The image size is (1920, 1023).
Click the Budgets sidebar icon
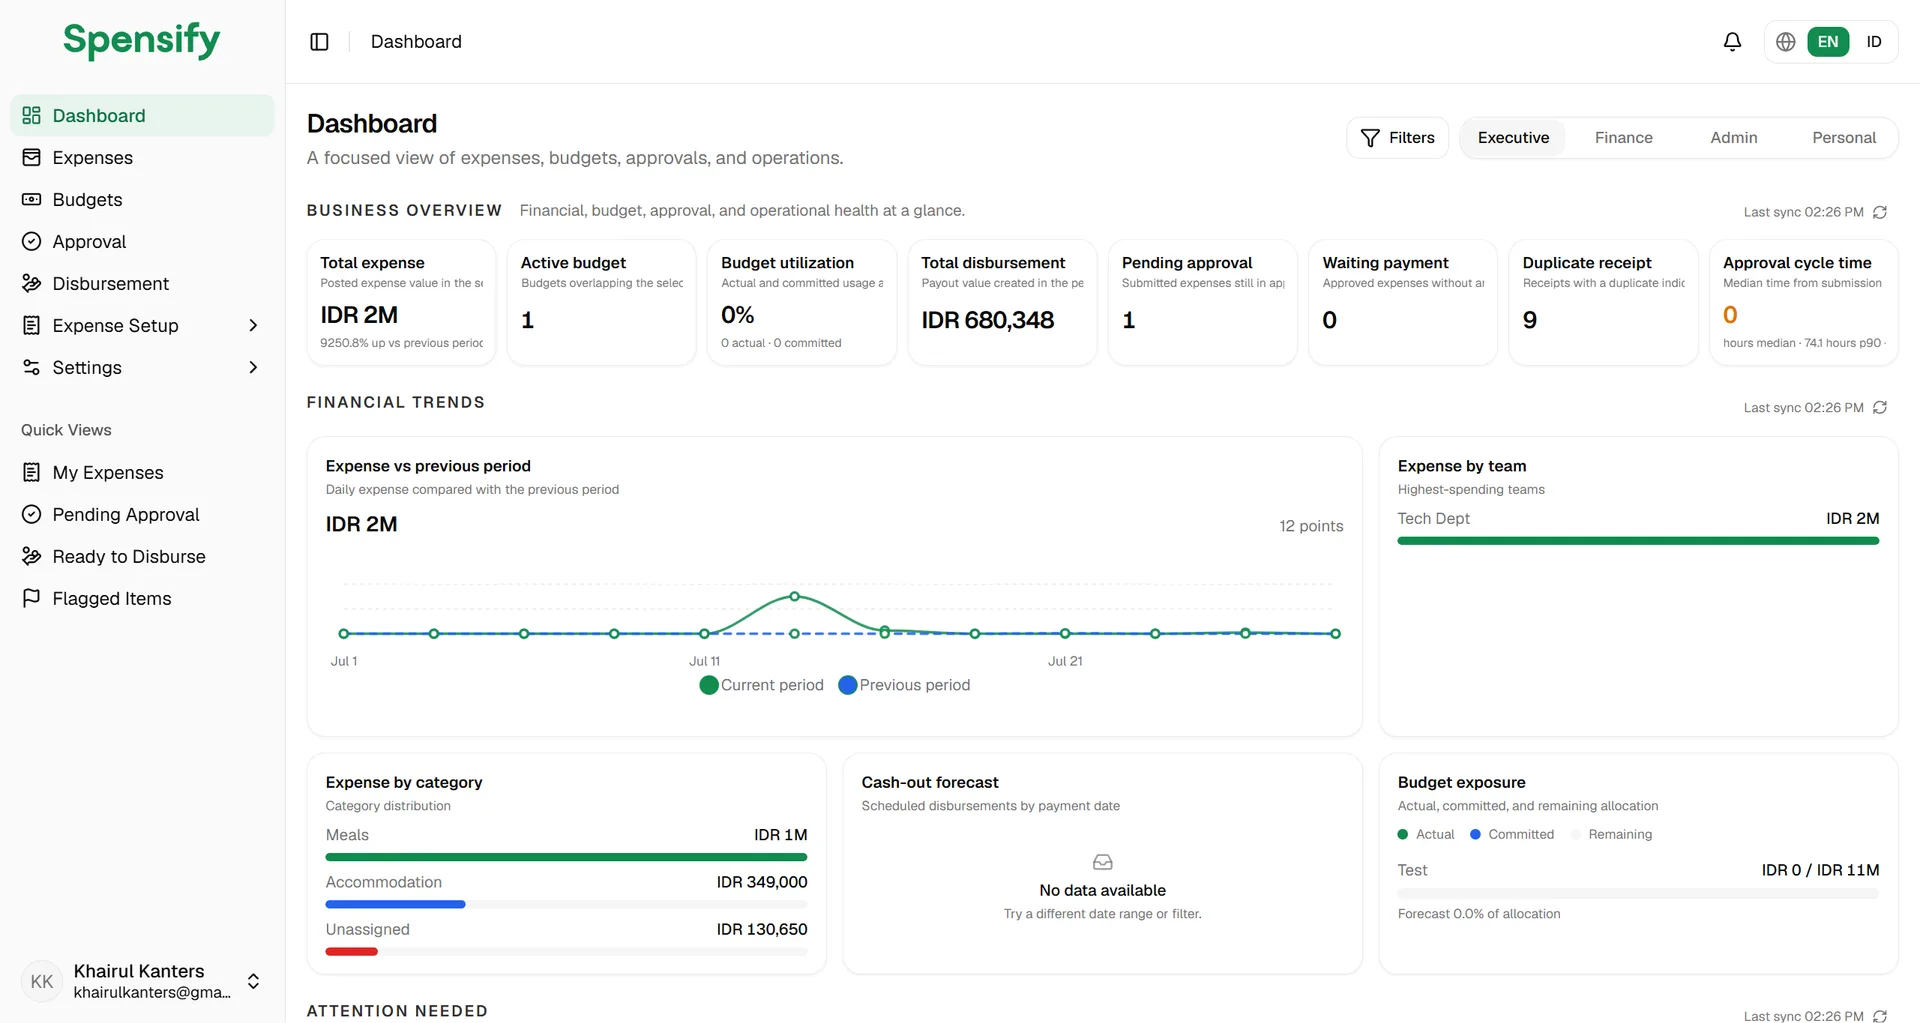pyautogui.click(x=32, y=200)
